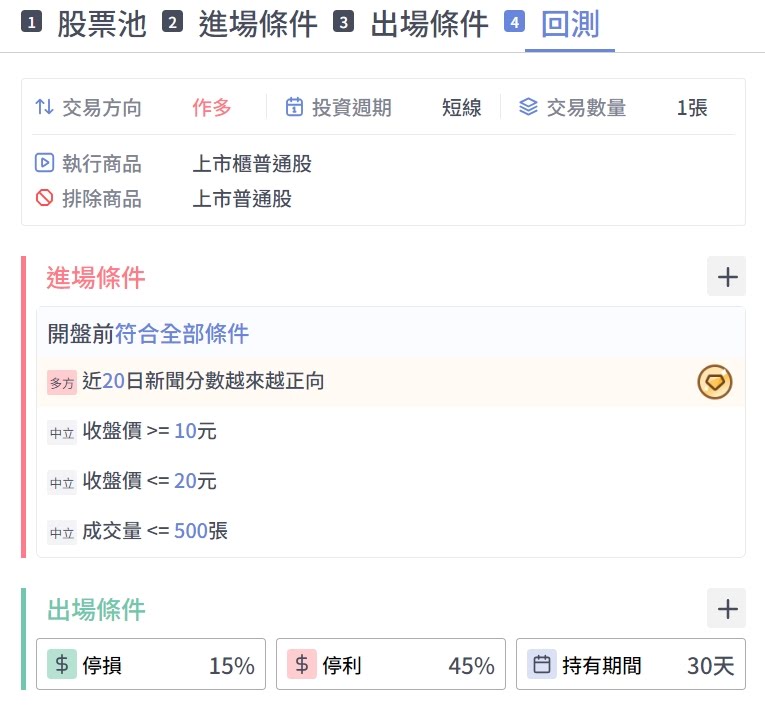Click the 持有期間 calendar icon

pos(542,664)
